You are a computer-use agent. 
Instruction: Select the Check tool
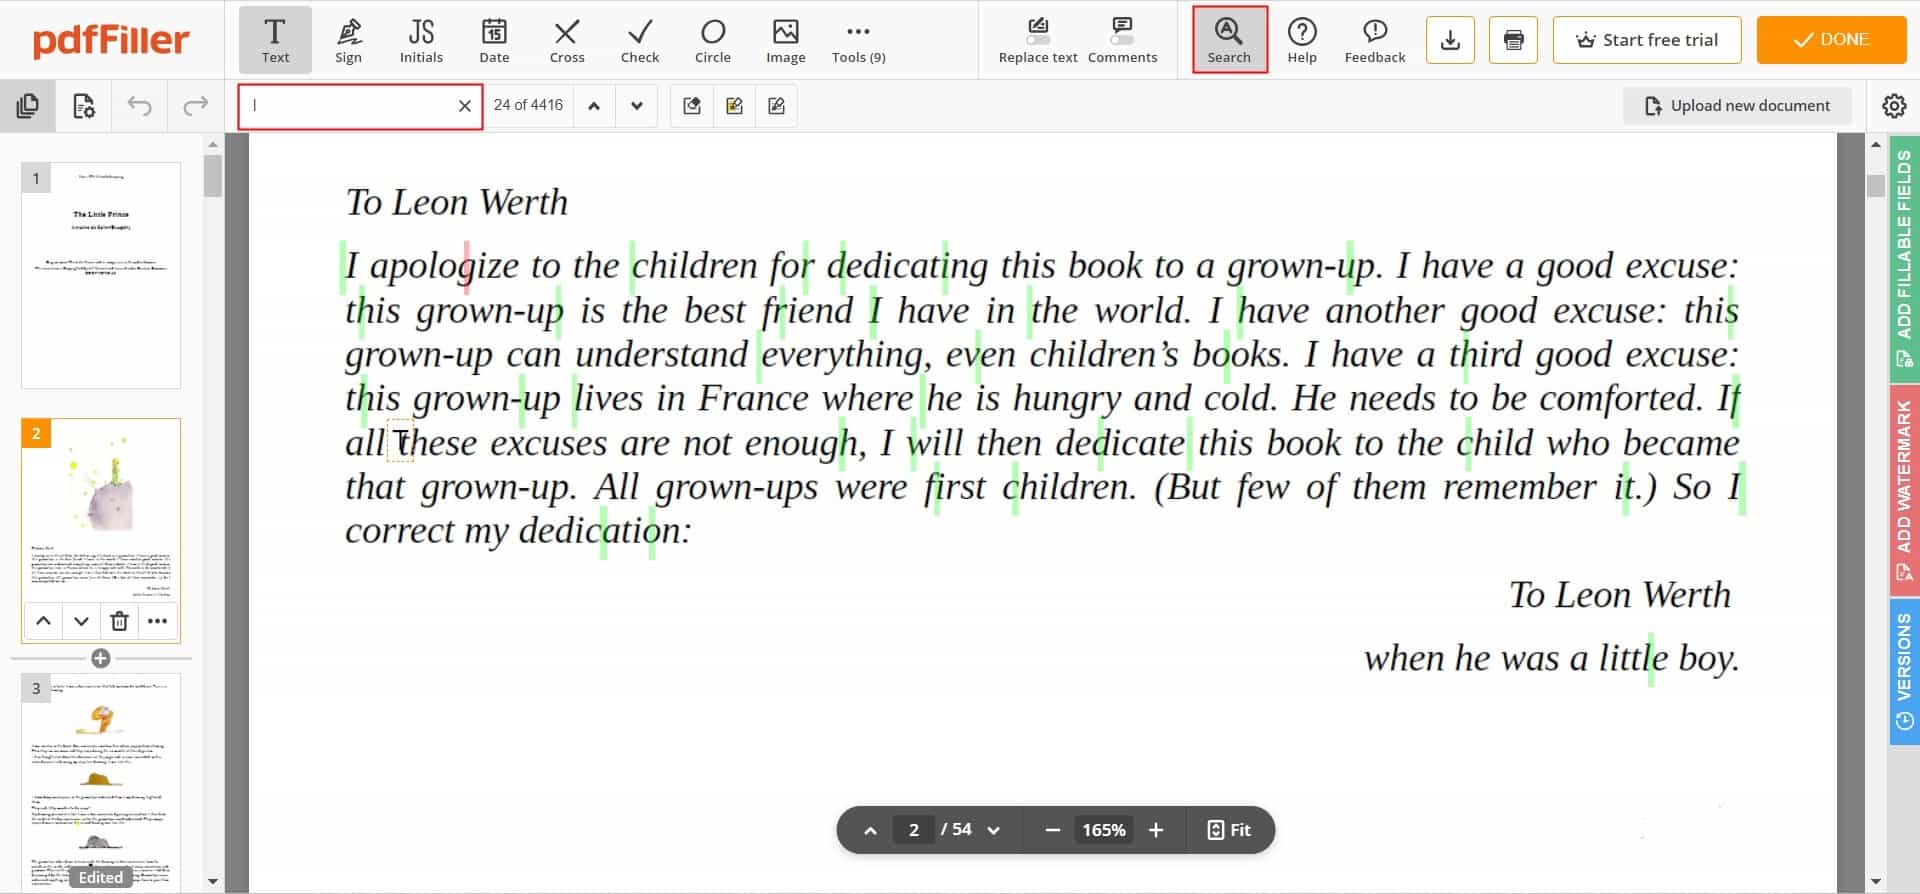pos(640,40)
